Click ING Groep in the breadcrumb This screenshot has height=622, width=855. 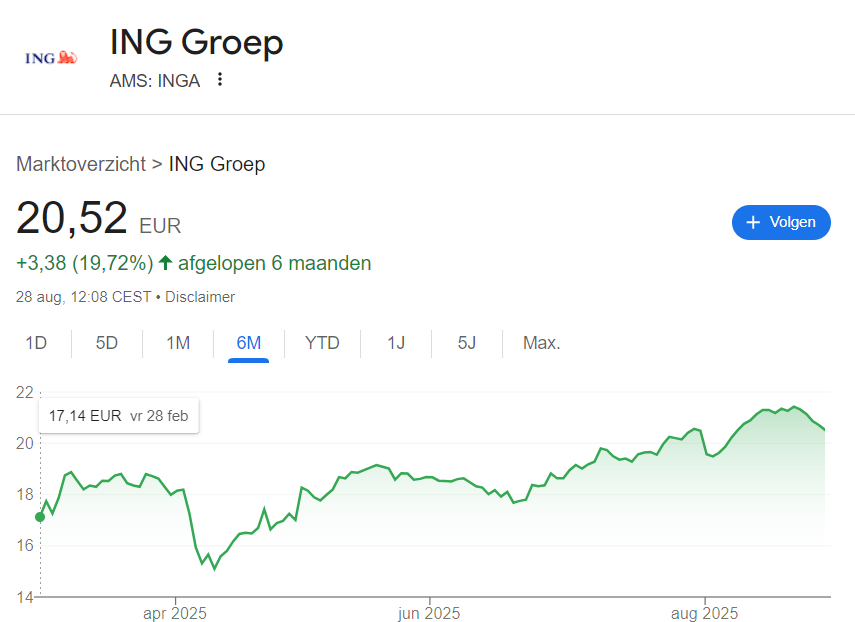[x=217, y=164]
